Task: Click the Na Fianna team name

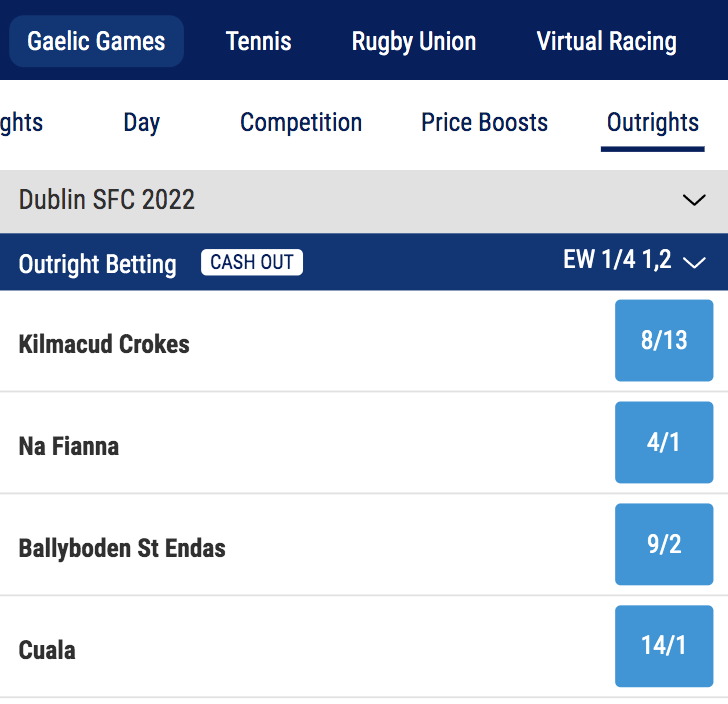Action: [69, 446]
